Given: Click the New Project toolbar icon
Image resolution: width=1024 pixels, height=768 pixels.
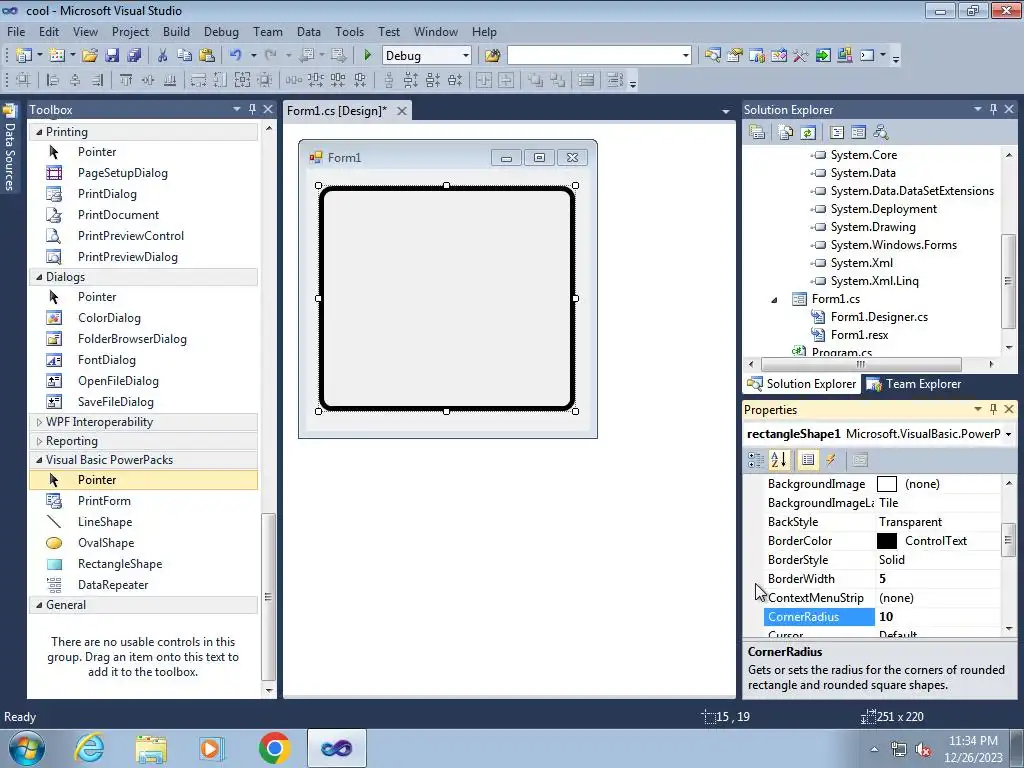Looking at the screenshot, I should tap(24, 56).
